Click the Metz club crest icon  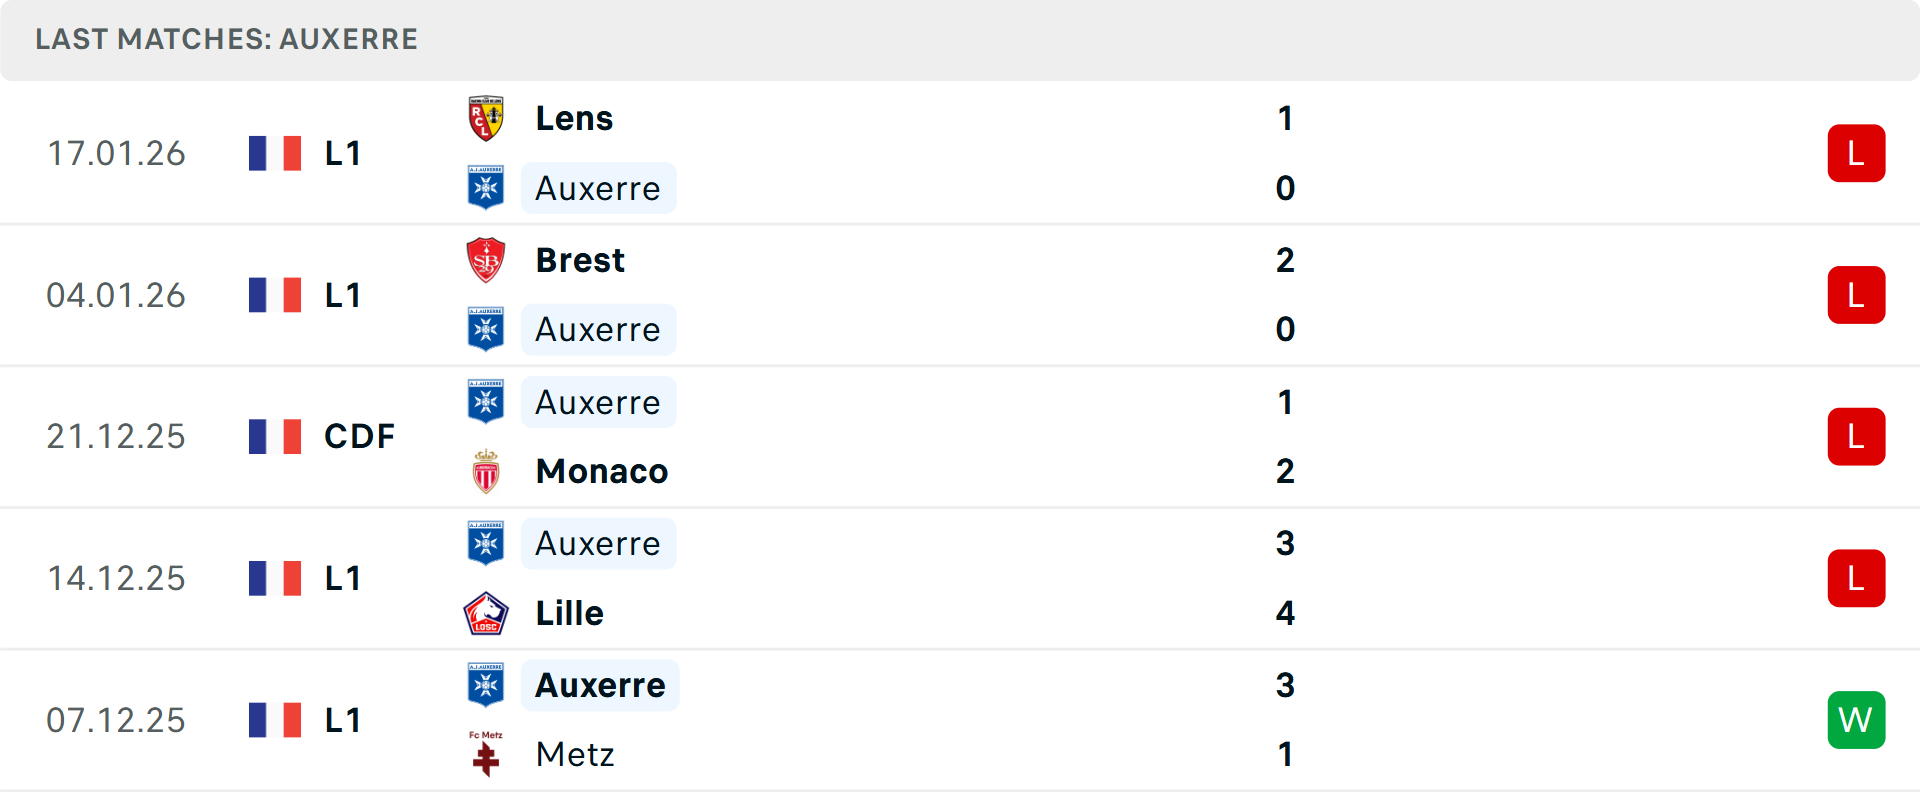486,754
